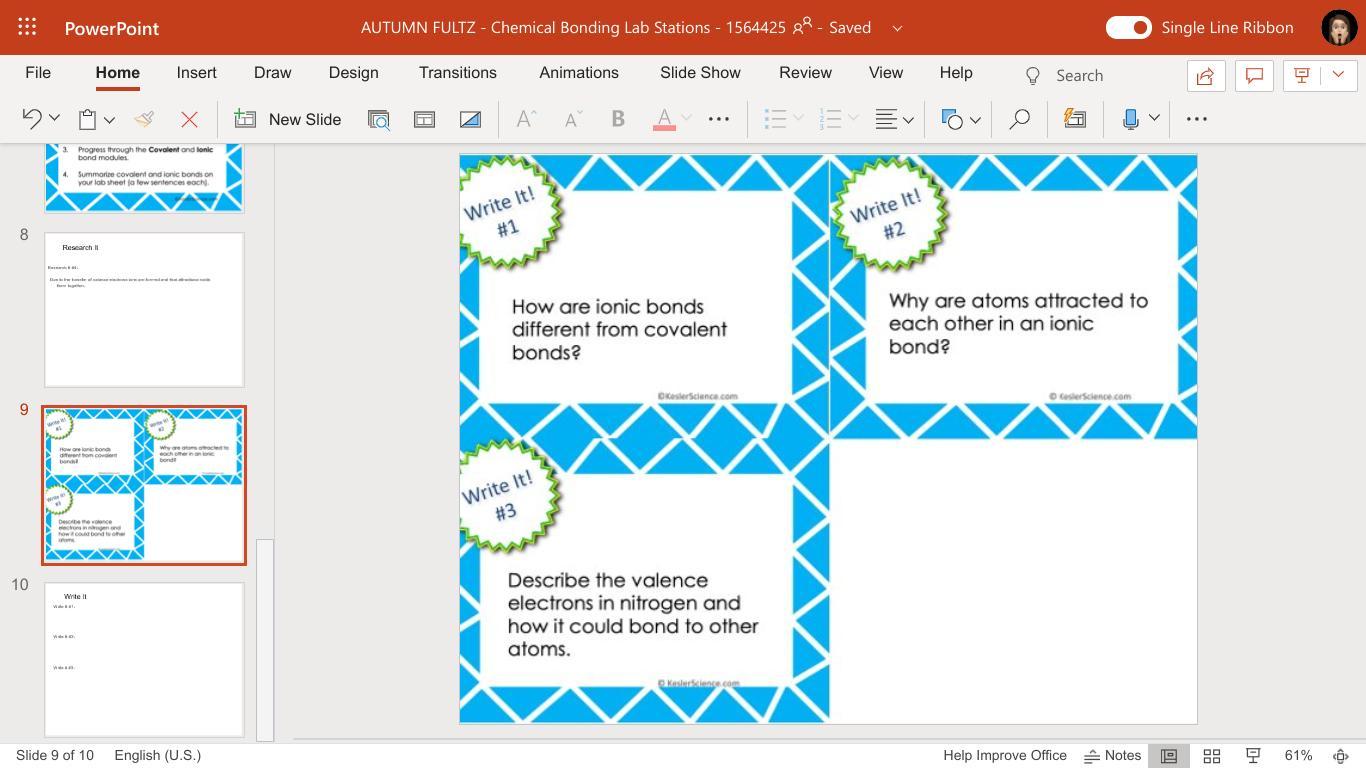1366x768 pixels.
Task: Open the Comments pane icon
Action: pyautogui.click(x=1253, y=75)
